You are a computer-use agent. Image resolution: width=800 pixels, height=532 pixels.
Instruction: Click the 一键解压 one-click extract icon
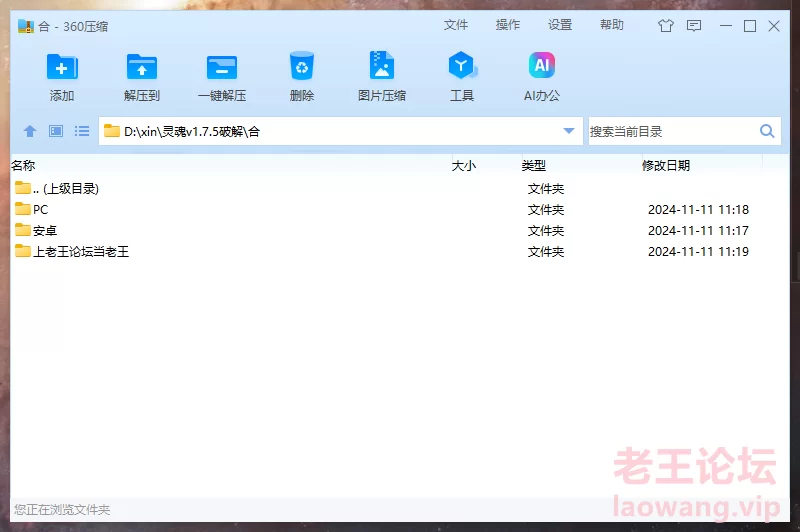coord(222,67)
